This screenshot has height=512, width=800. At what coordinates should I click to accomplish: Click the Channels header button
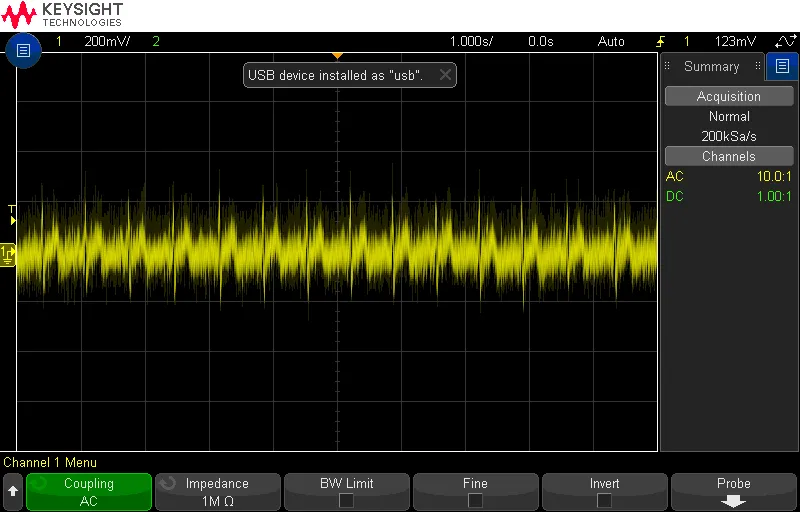[729, 156]
